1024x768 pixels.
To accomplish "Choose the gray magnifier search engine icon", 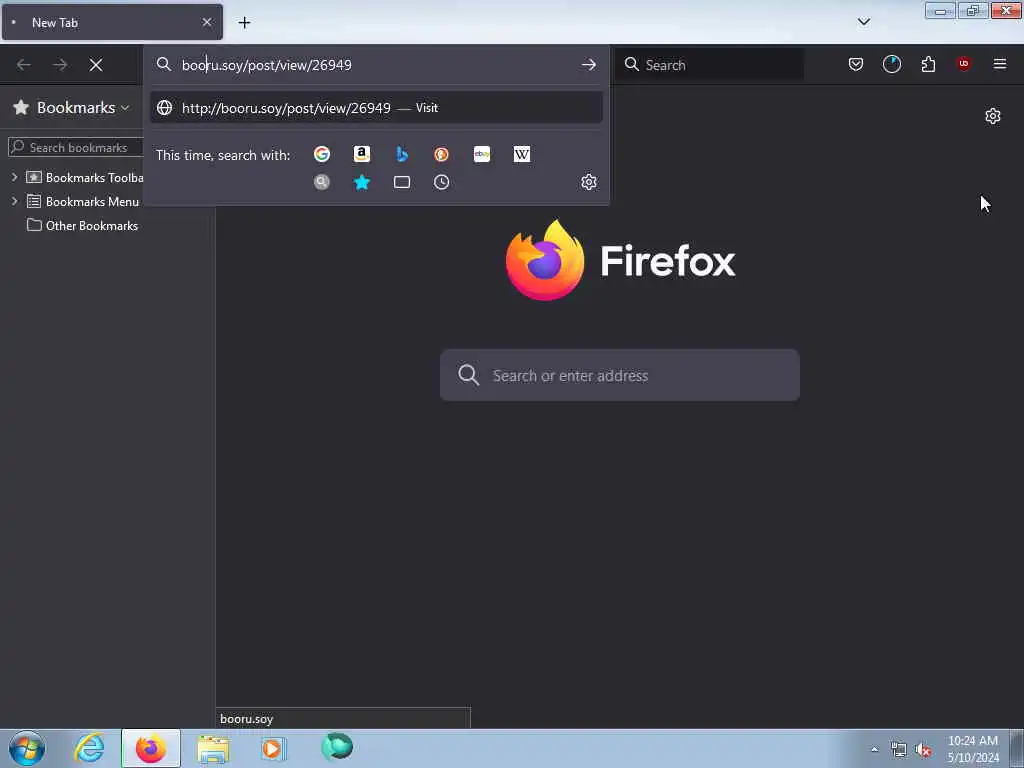I will pyautogui.click(x=322, y=182).
